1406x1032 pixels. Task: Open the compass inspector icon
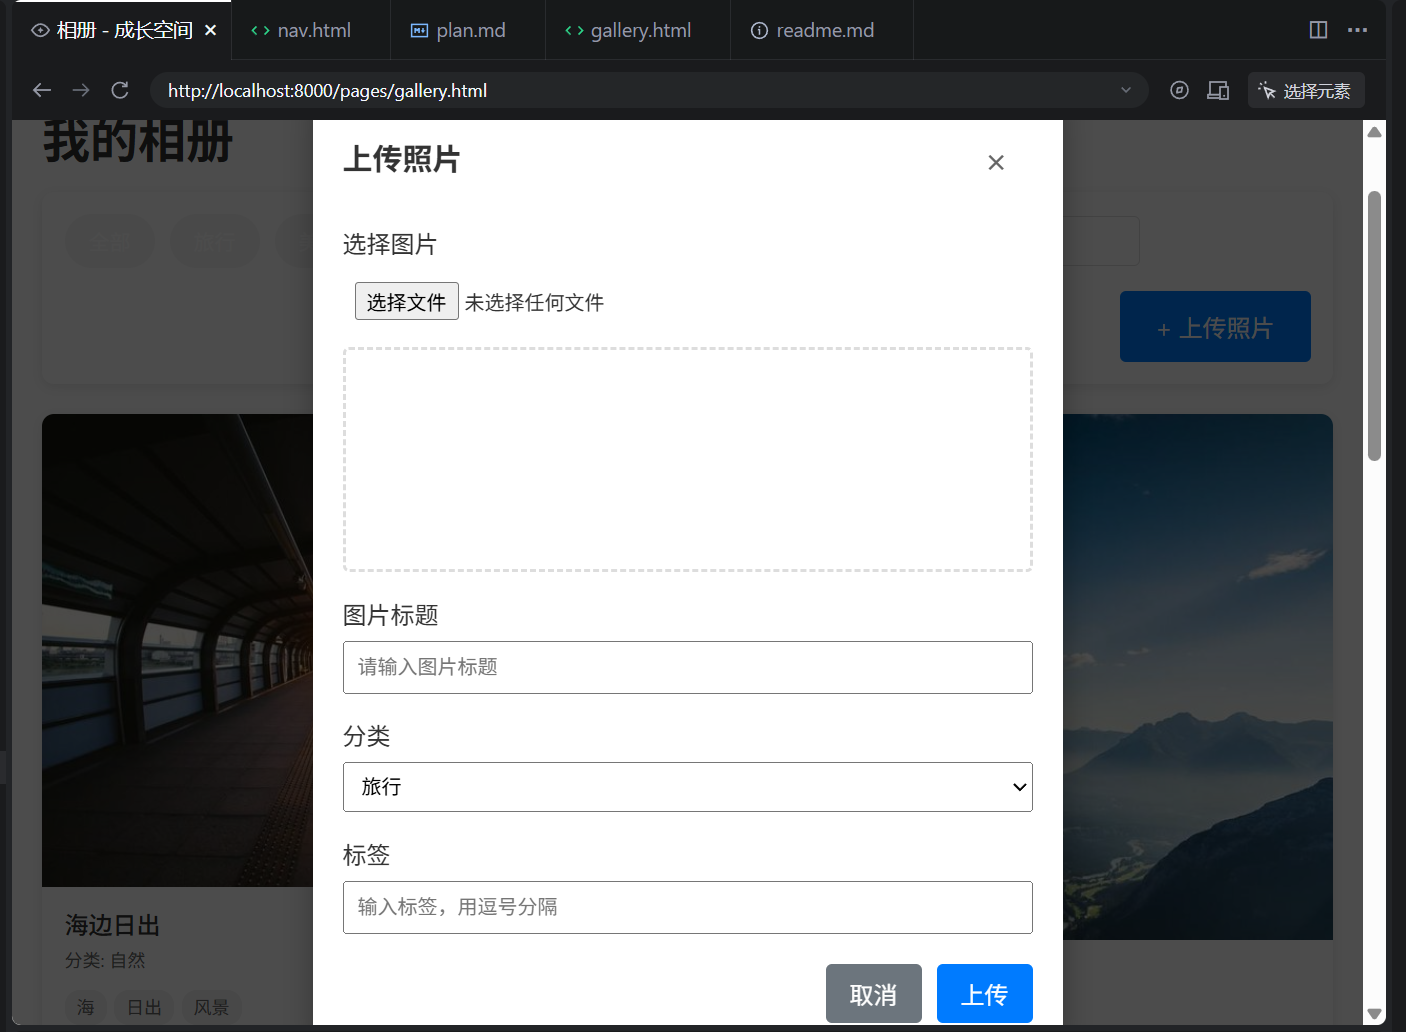tap(1179, 90)
